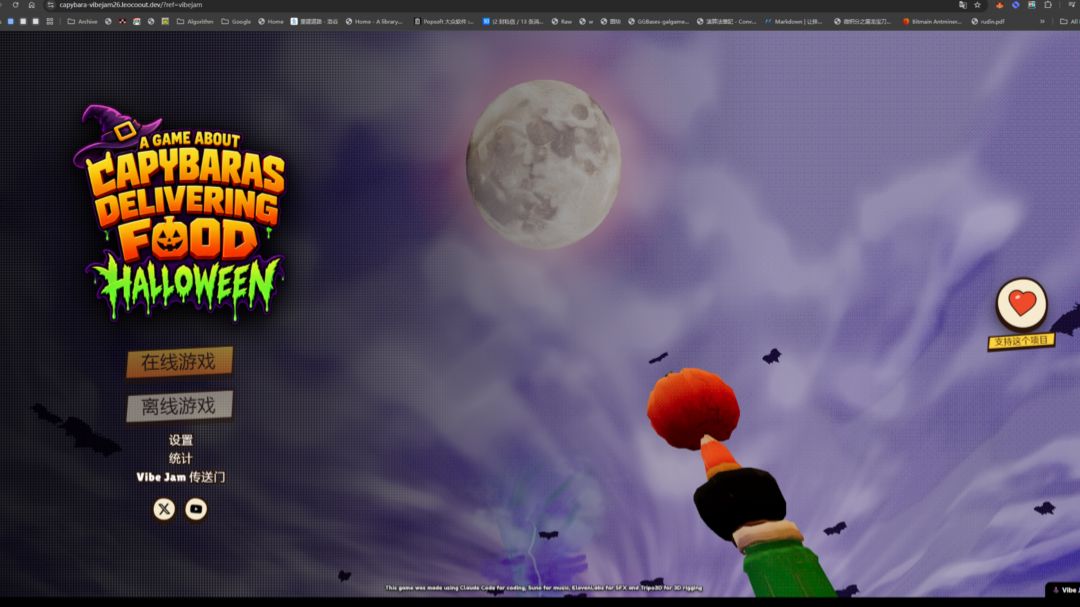
Task: Open the Home bookmark next to Google folder
Action: (271, 21)
